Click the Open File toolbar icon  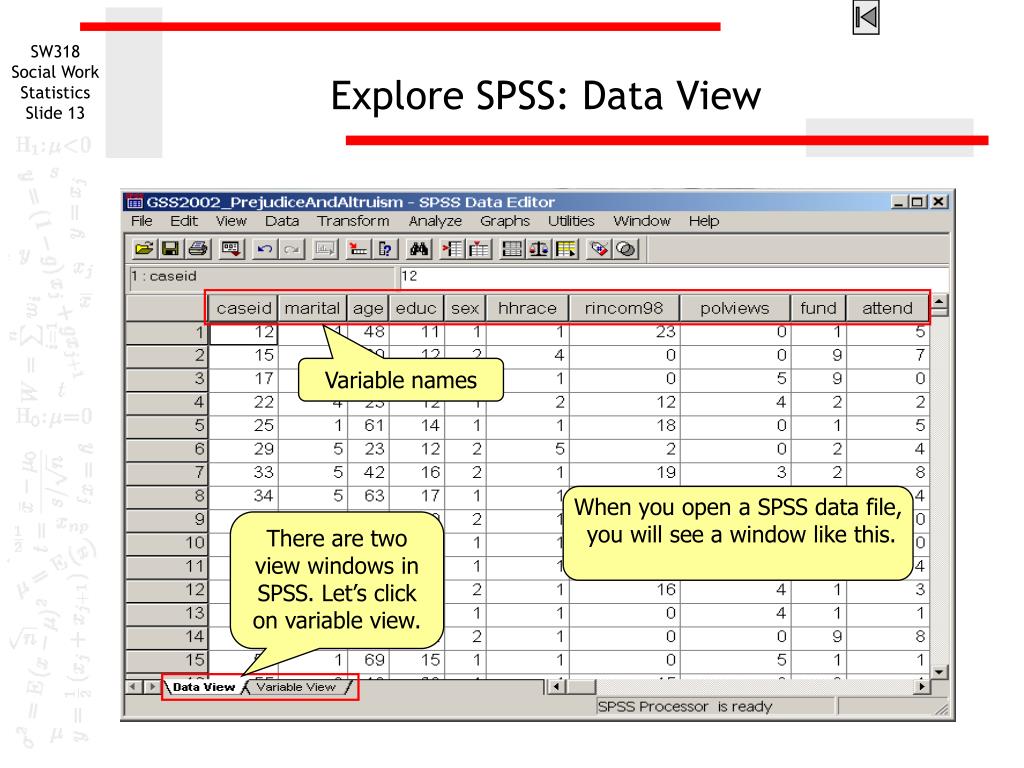pyautogui.click(x=144, y=249)
